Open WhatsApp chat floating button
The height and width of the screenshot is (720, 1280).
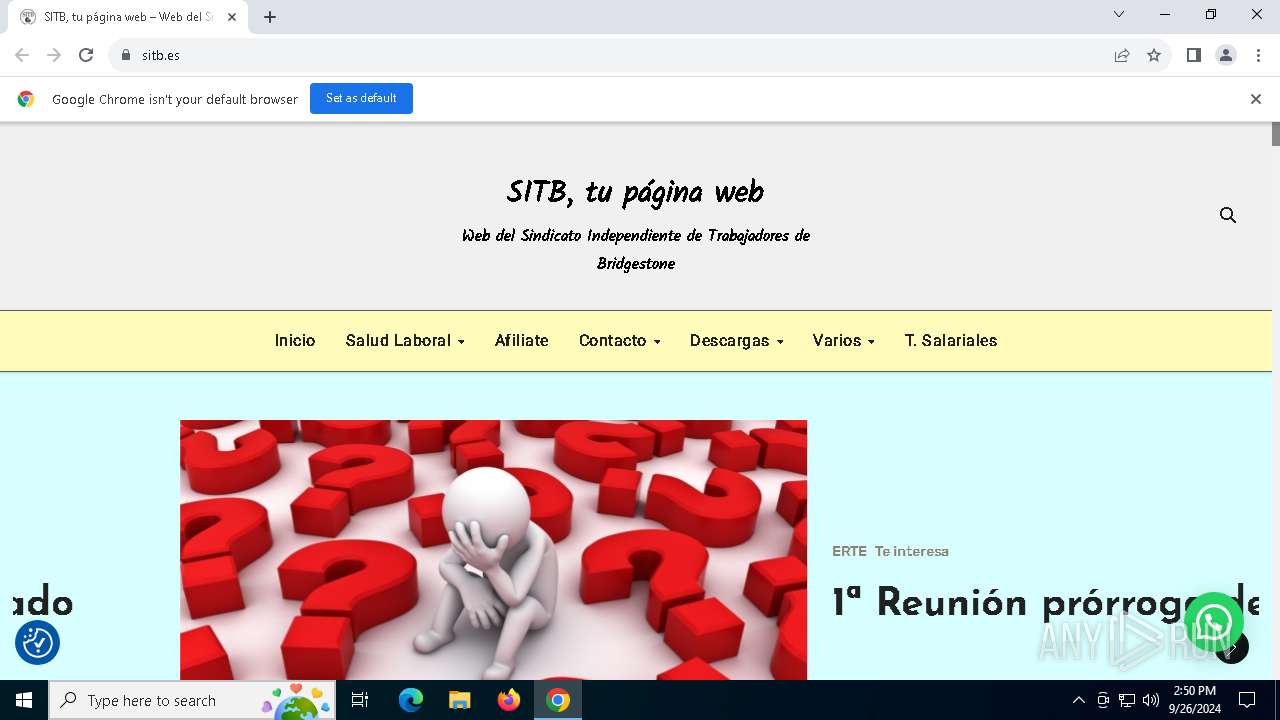[1213, 622]
